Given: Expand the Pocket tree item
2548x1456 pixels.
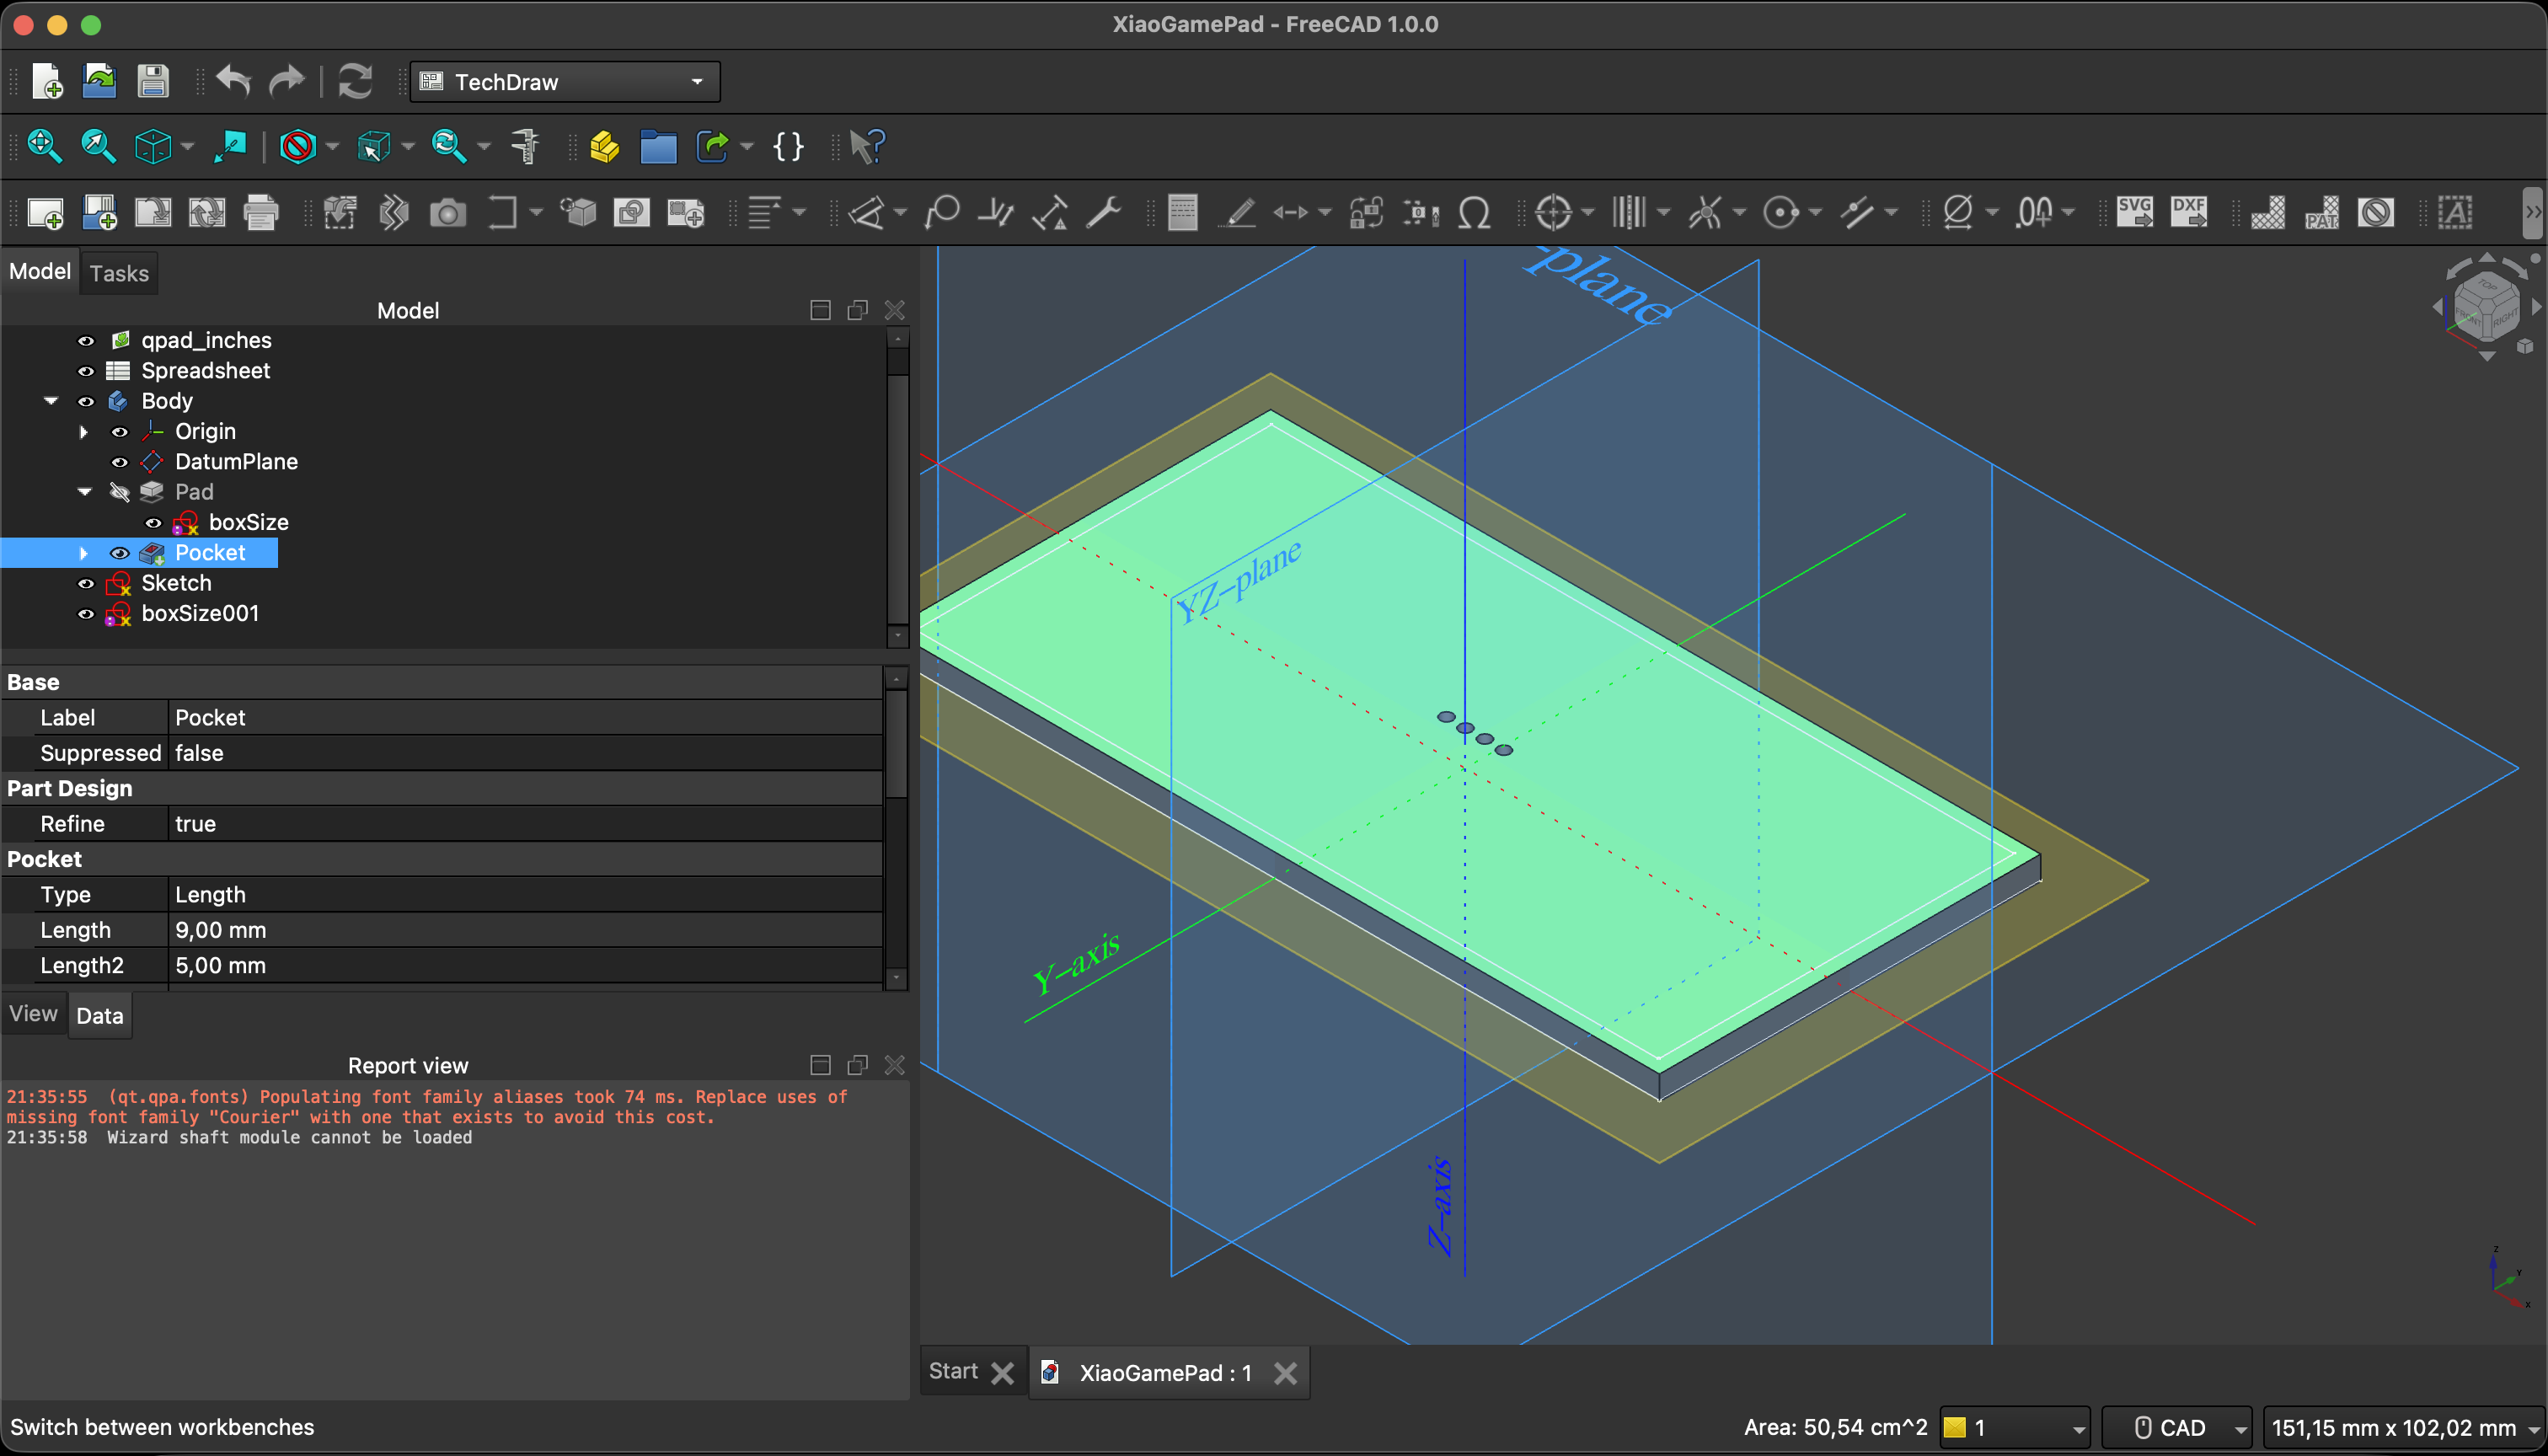Looking at the screenshot, I should (x=84, y=553).
